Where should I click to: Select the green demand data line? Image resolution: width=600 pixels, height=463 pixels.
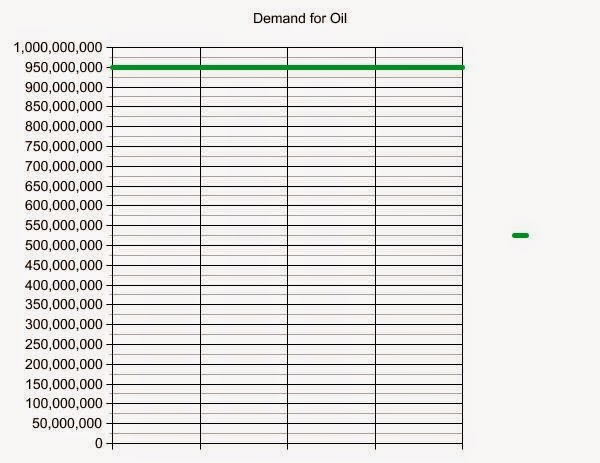click(287, 67)
